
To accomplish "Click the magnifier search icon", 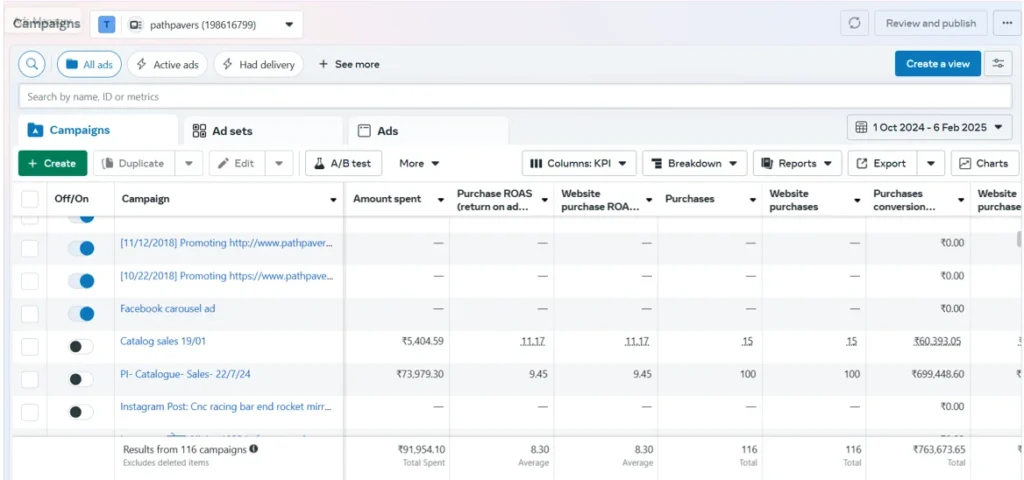I will 31,64.
